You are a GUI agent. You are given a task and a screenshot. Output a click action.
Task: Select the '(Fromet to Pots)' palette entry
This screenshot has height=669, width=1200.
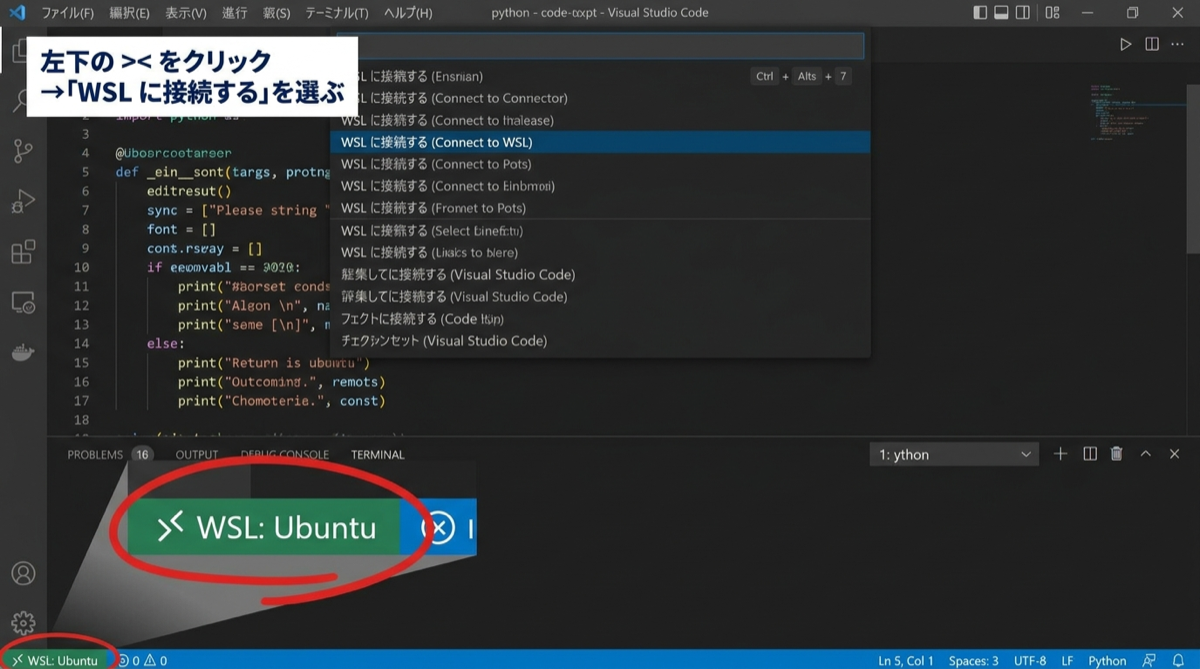[x=600, y=208]
